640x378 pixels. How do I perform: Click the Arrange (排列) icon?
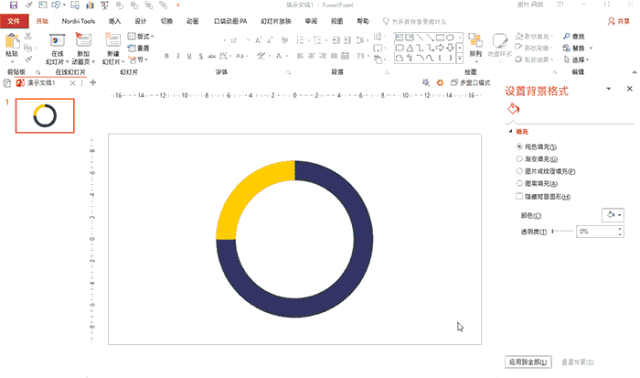point(475,41)
